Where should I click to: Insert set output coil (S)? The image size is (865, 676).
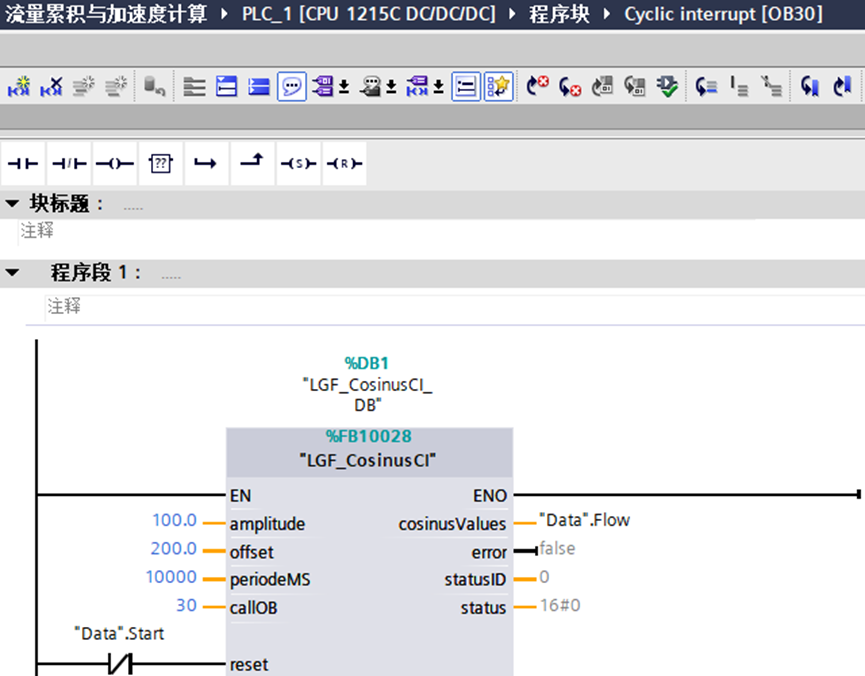(298, 163)
